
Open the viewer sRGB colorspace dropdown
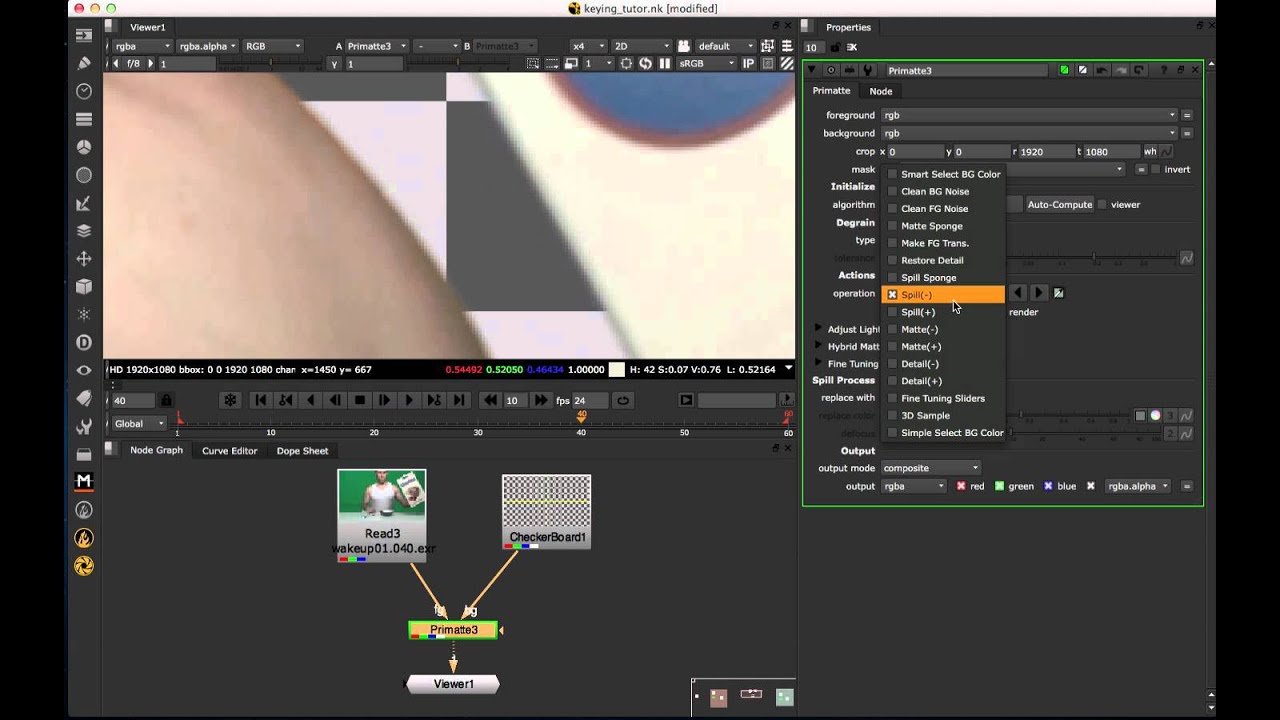(x=706, y=63)
